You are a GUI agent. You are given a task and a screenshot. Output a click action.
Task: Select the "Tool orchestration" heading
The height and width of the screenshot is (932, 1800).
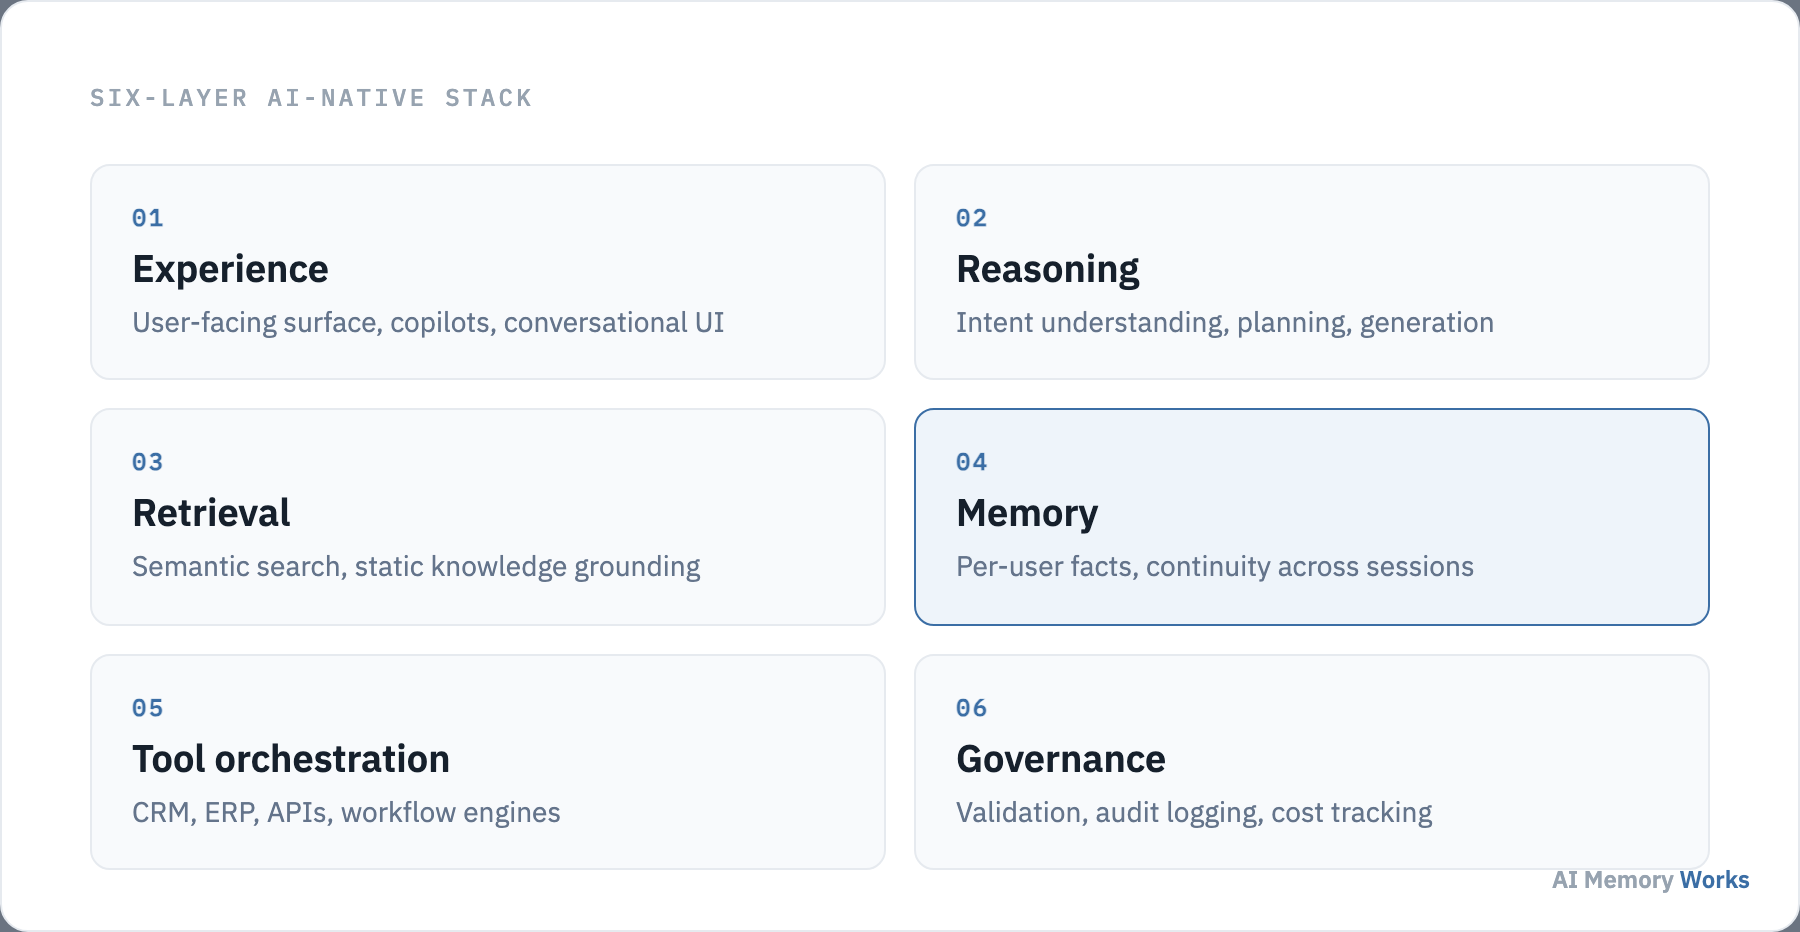[x=291, y=759]
